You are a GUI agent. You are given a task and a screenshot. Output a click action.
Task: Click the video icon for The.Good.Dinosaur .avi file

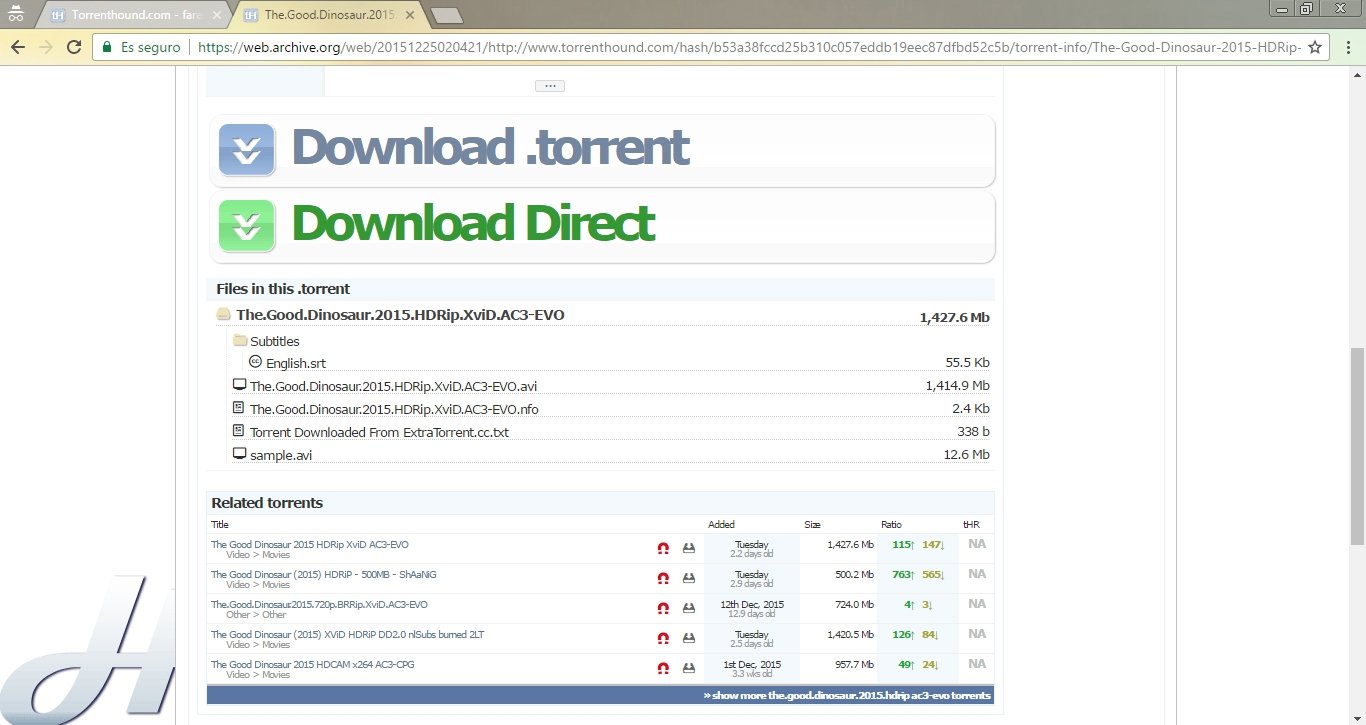(x=239, y=384)
